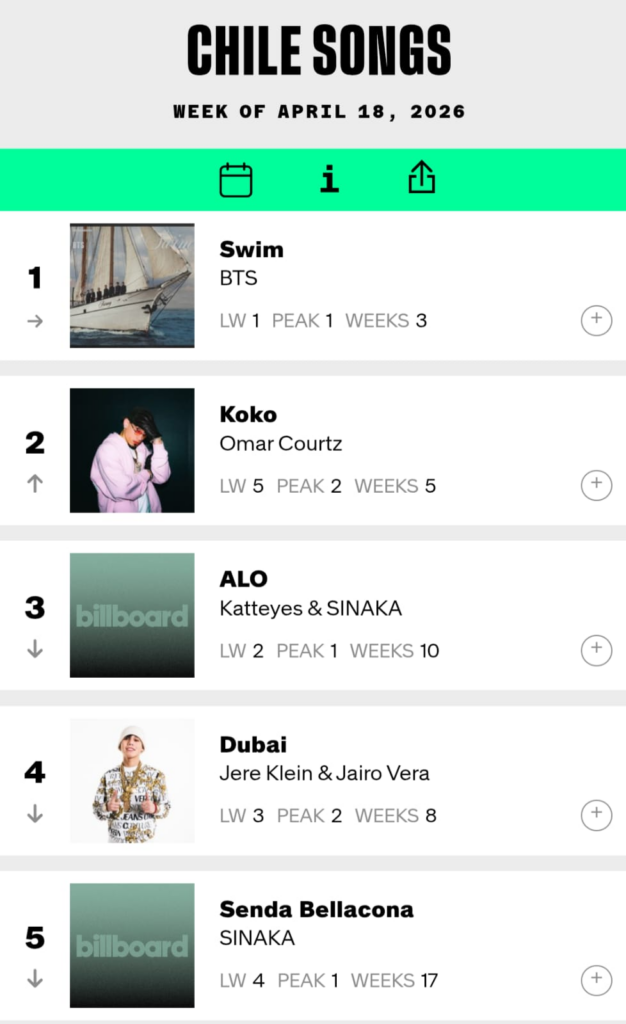Open the Koko cover artwork
626x1024 pixels.
(x=132, y=450)
